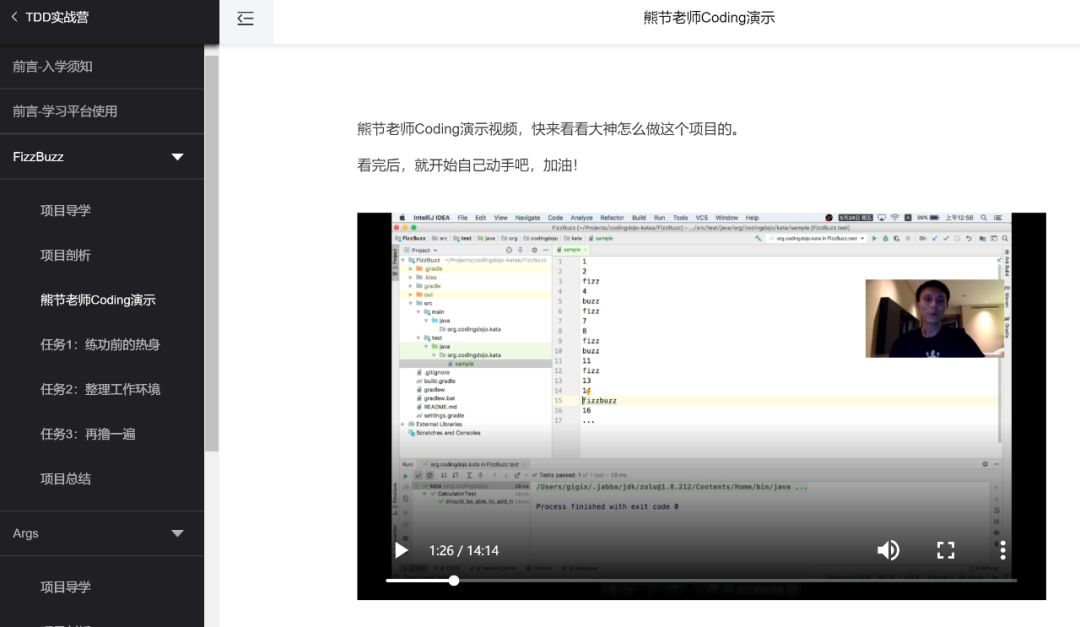The width and height of the screenshot is (1080, 627).
Task: Open 任务2：整理工作环境
Action: click(x=100, y=390)
